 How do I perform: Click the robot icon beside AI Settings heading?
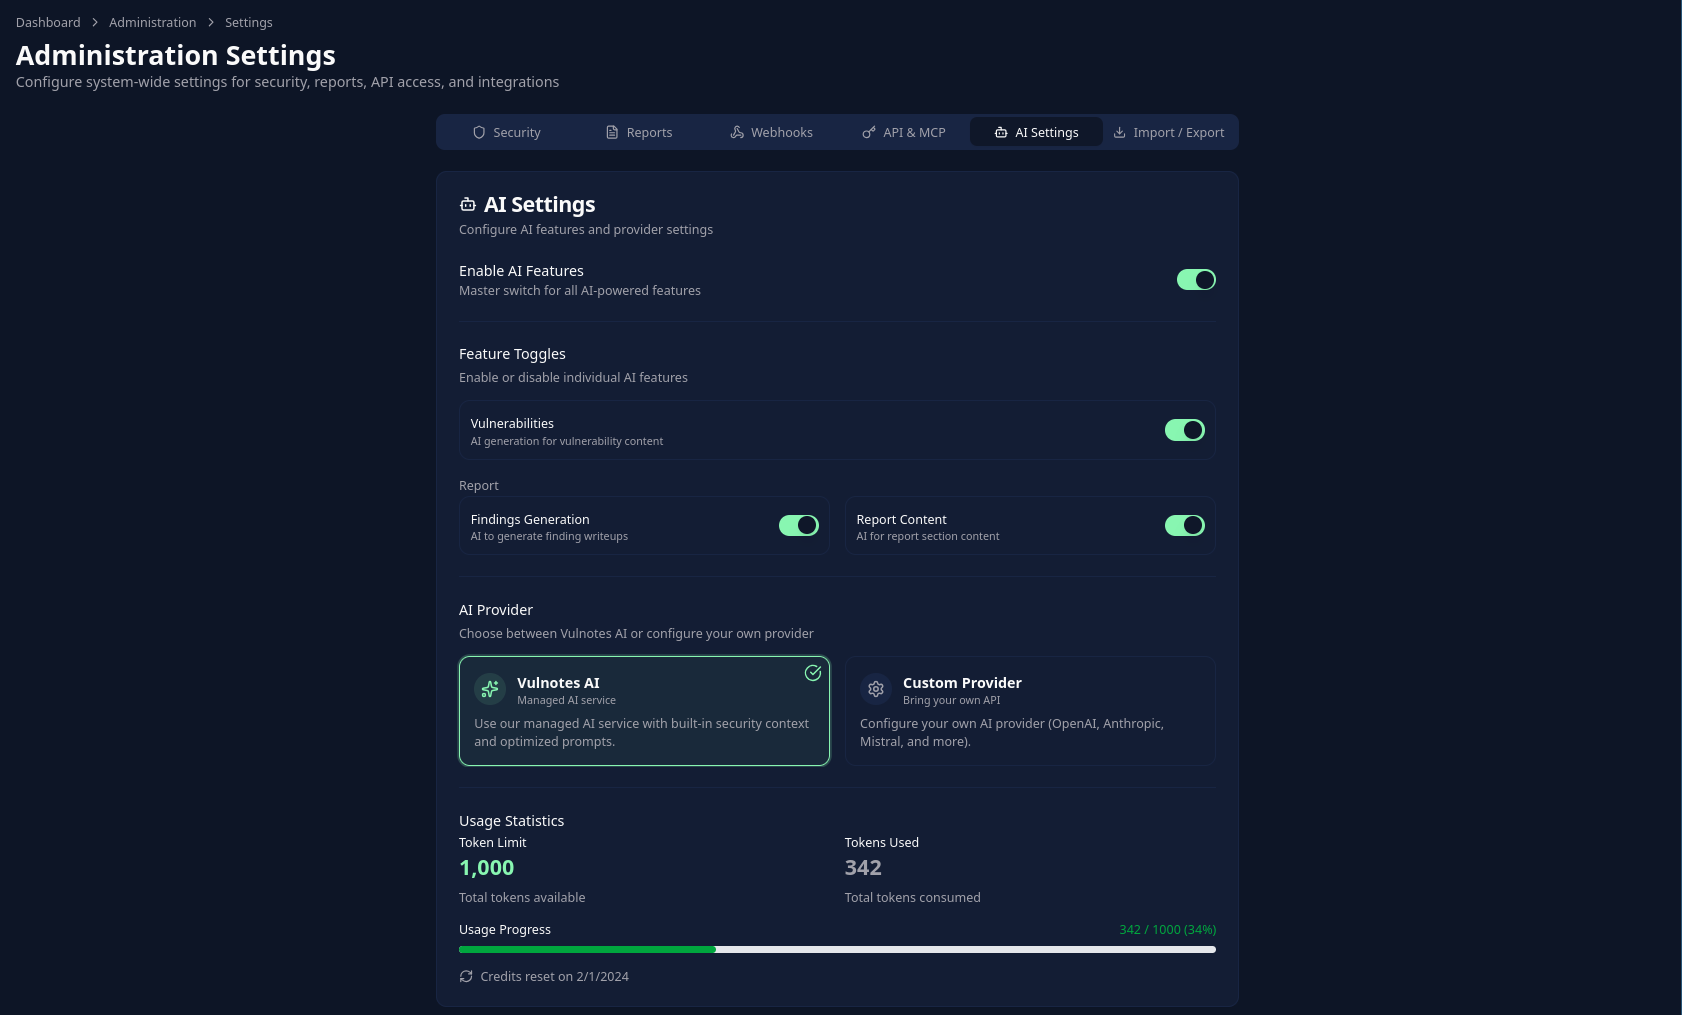[468, 204]
